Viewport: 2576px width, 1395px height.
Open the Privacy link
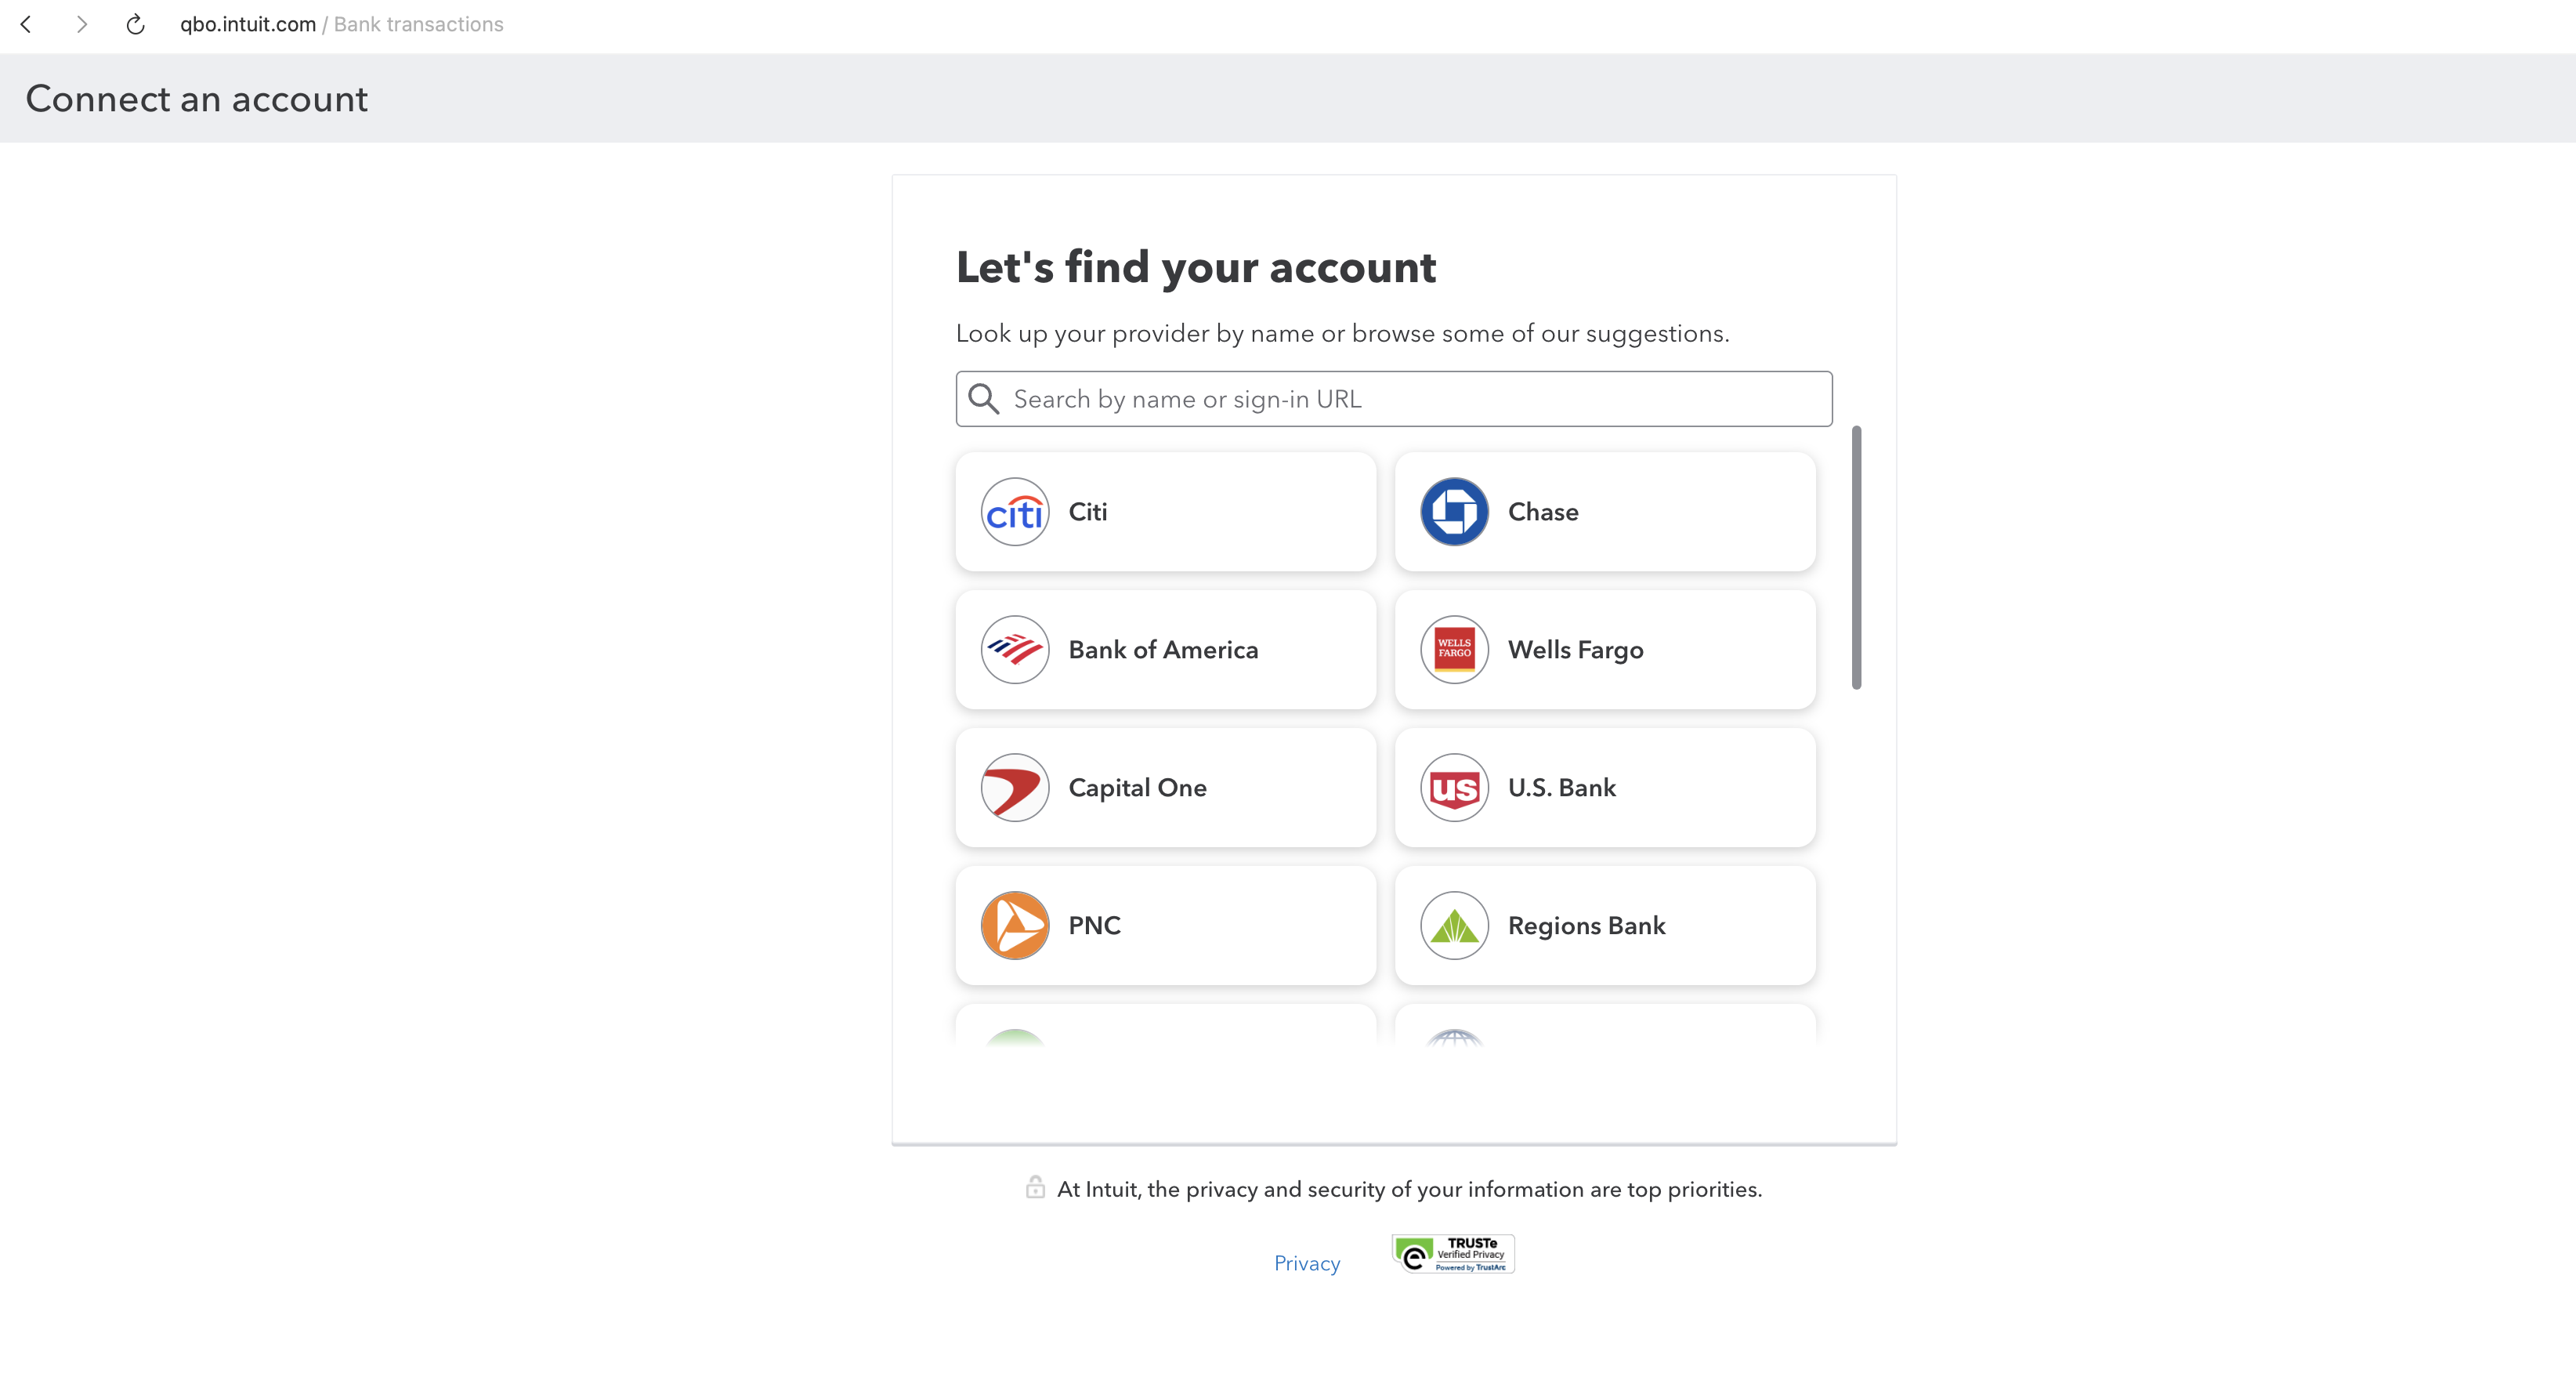pyautogui.click(x=1306, y=1263)
